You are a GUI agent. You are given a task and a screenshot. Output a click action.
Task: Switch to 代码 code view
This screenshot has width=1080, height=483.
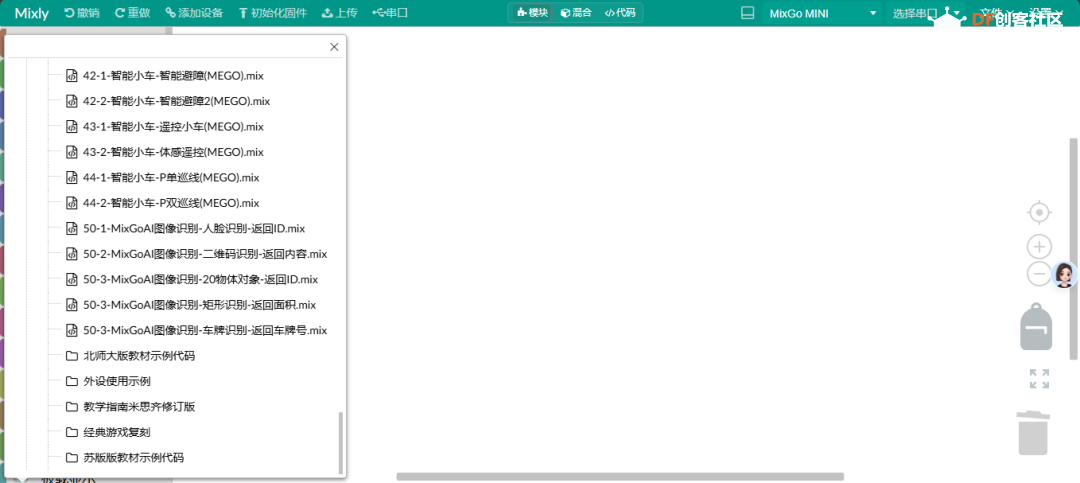point(620,12)
